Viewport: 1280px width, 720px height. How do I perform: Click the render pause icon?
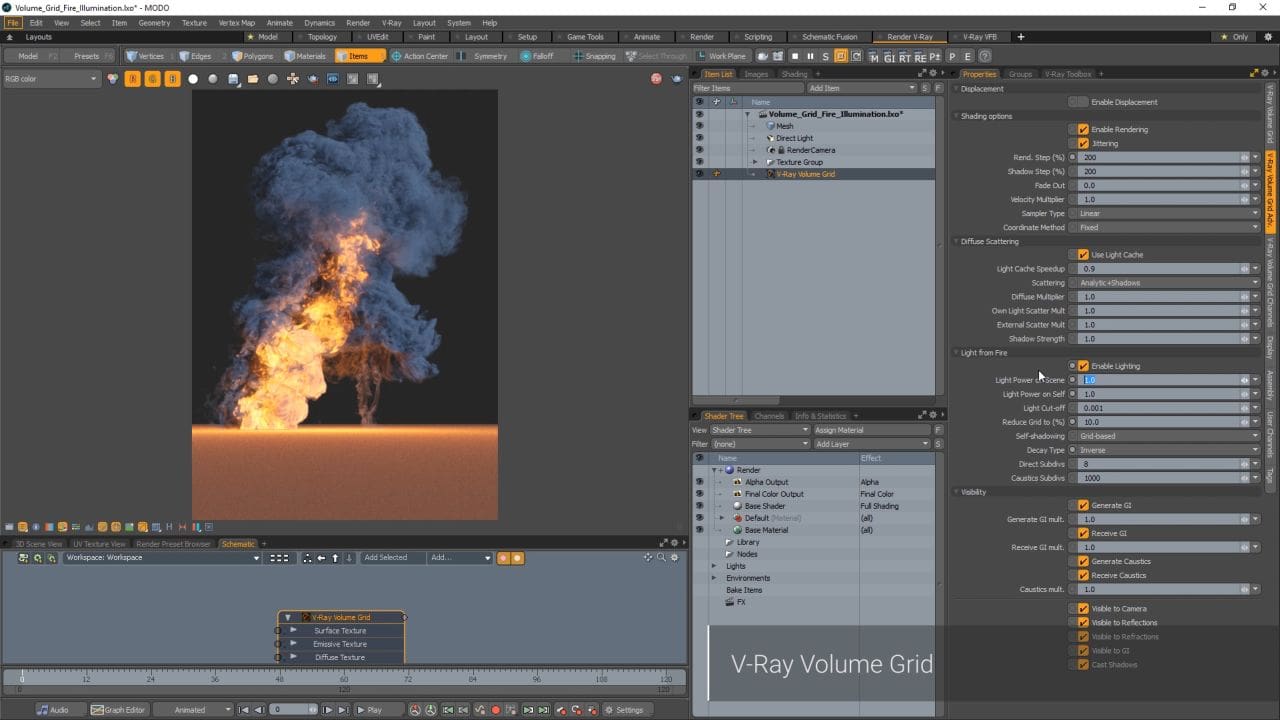coord(810,56)
